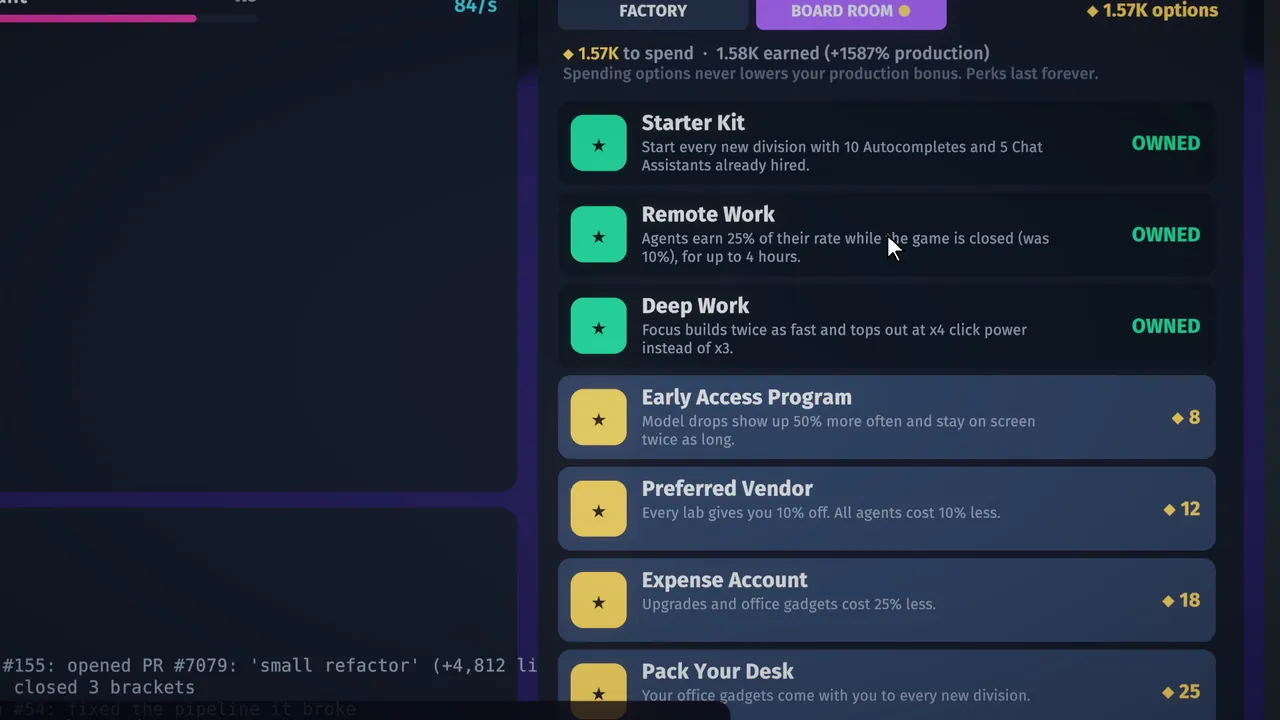Click the yellow star icon for Early Access Program
This screenshot has width=1280, height=720.
point(598,418)
